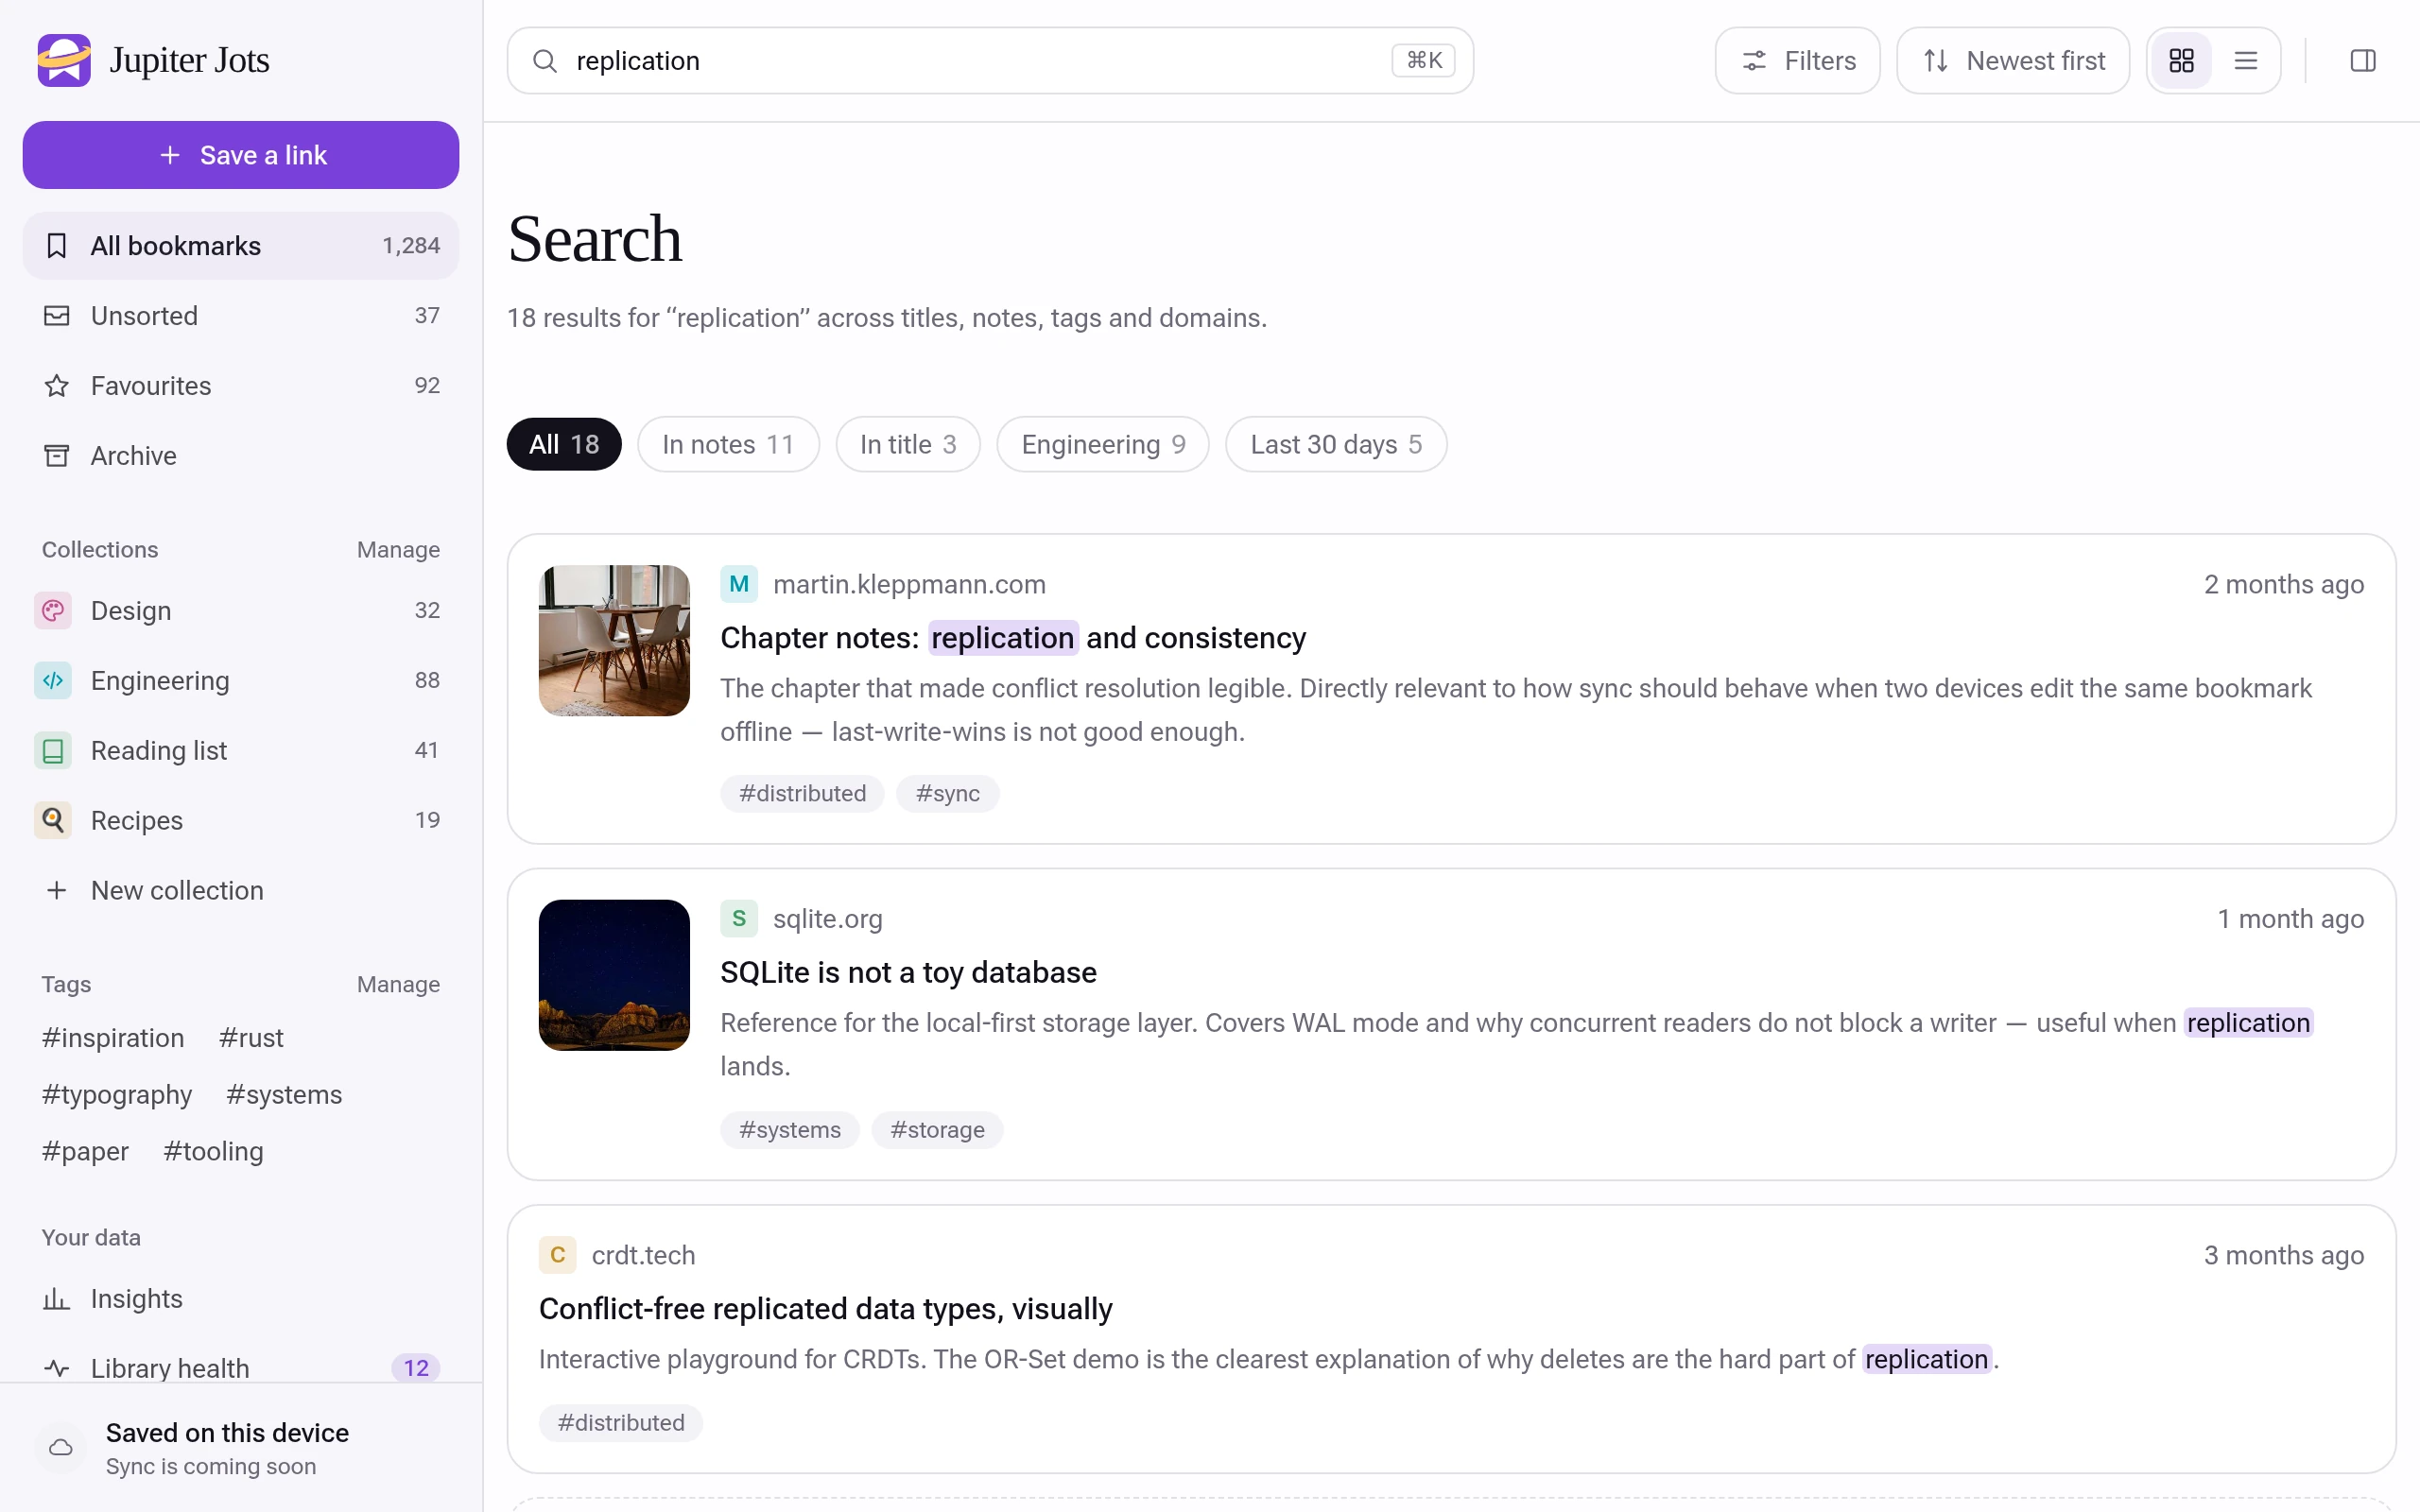Click the magnifier search icon
The height and width of the screenshot is (1512, 2420).
(544, 61)
